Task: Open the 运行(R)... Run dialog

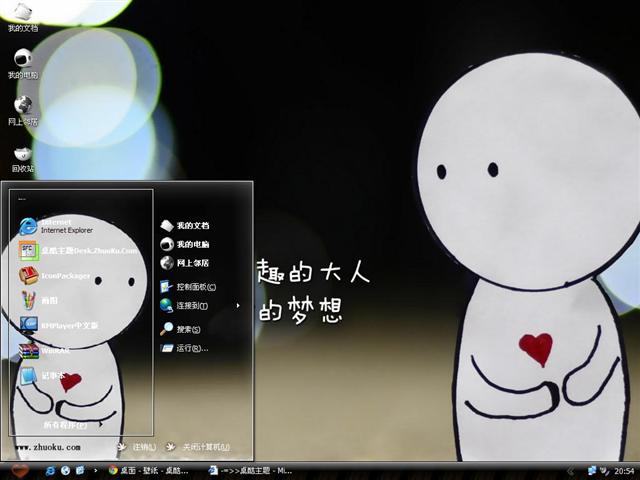Action: pyautogui.click(x=184, y=348)
